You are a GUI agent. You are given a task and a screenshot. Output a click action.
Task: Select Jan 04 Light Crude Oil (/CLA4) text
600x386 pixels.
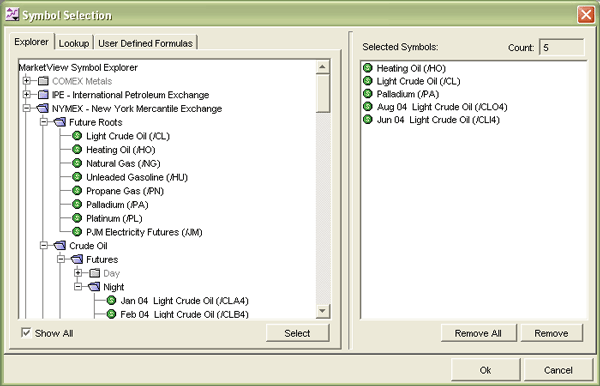pos(184,301)
